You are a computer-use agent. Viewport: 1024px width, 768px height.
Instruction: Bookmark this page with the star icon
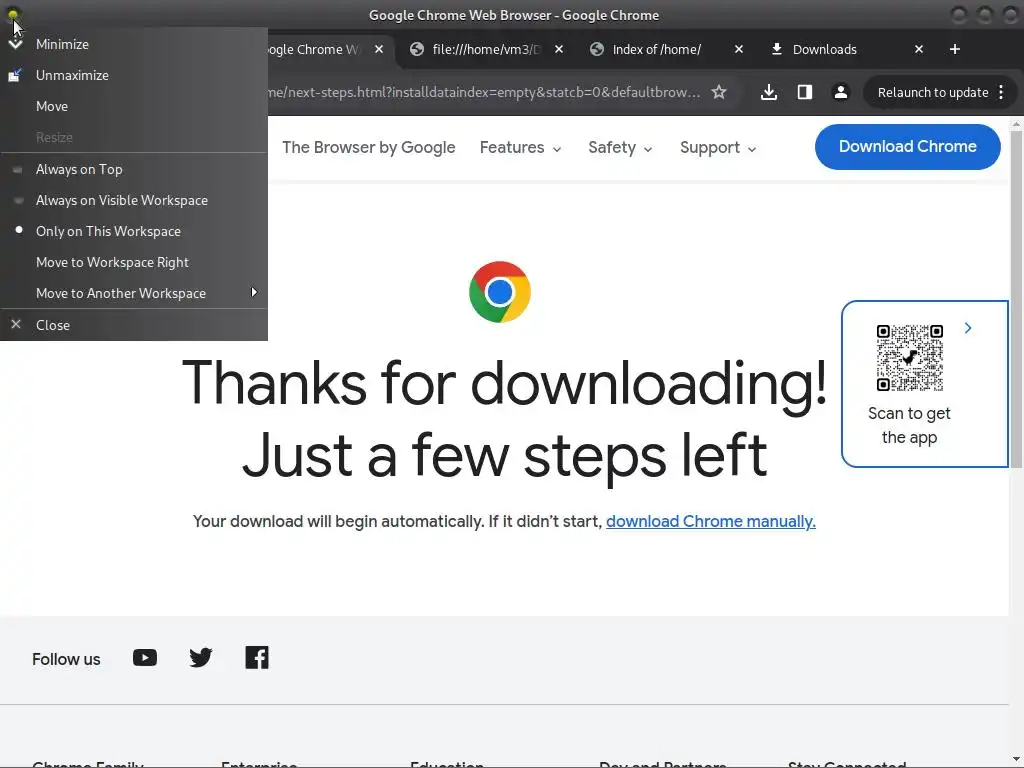pos(719,93)
